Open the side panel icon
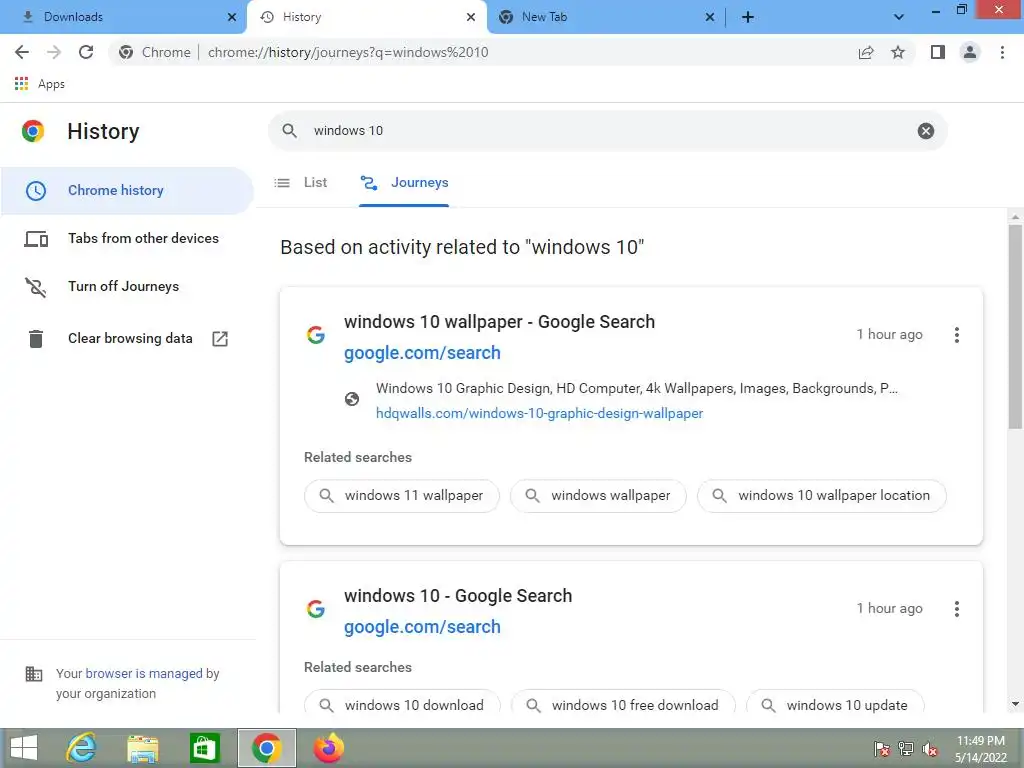This screenshot has height=768, width=1024. (x=938, y=52)
